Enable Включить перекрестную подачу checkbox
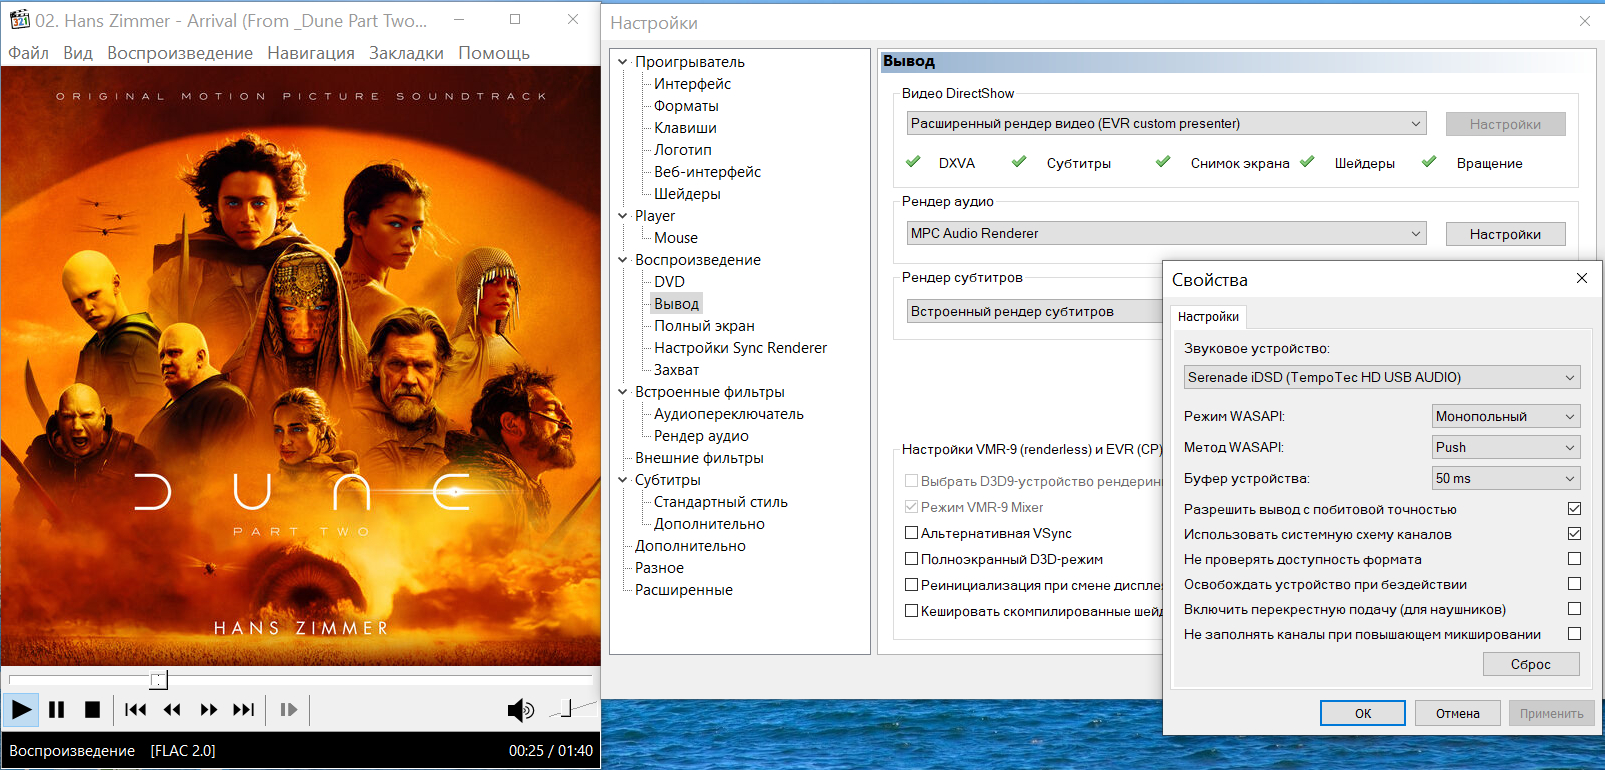 coord(1574,609)
